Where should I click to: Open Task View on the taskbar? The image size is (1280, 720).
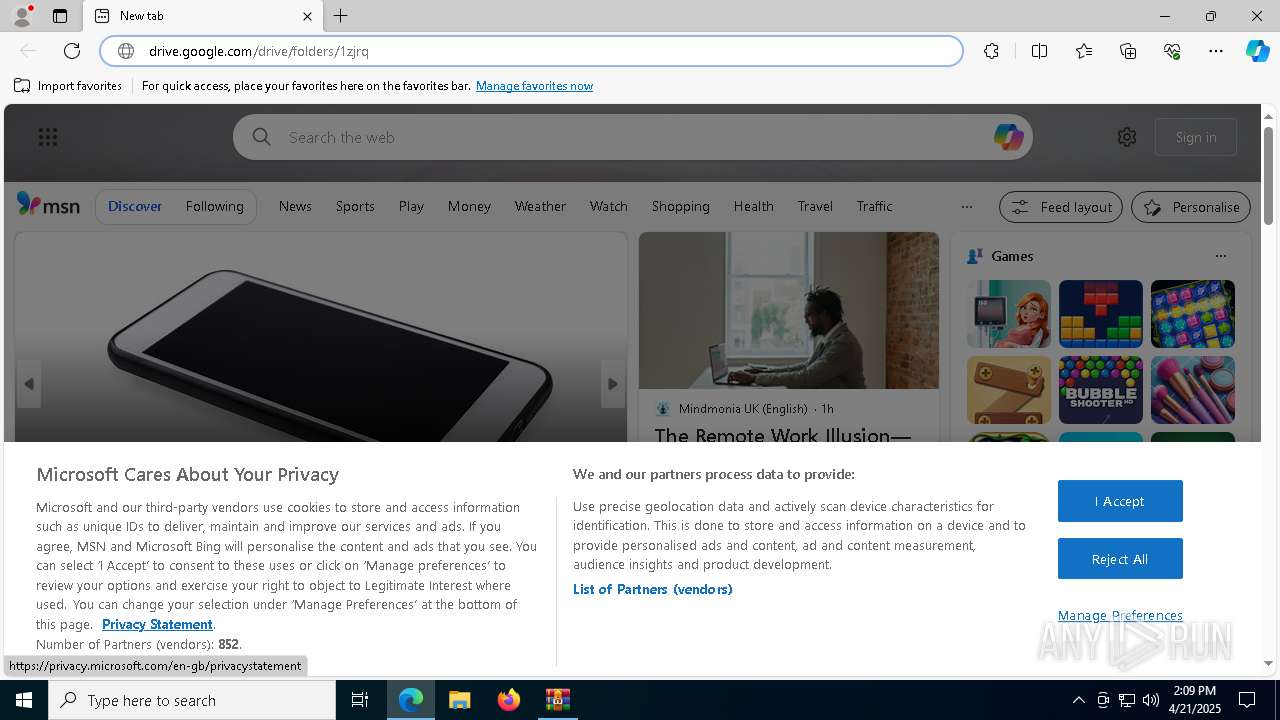[360, 700]
